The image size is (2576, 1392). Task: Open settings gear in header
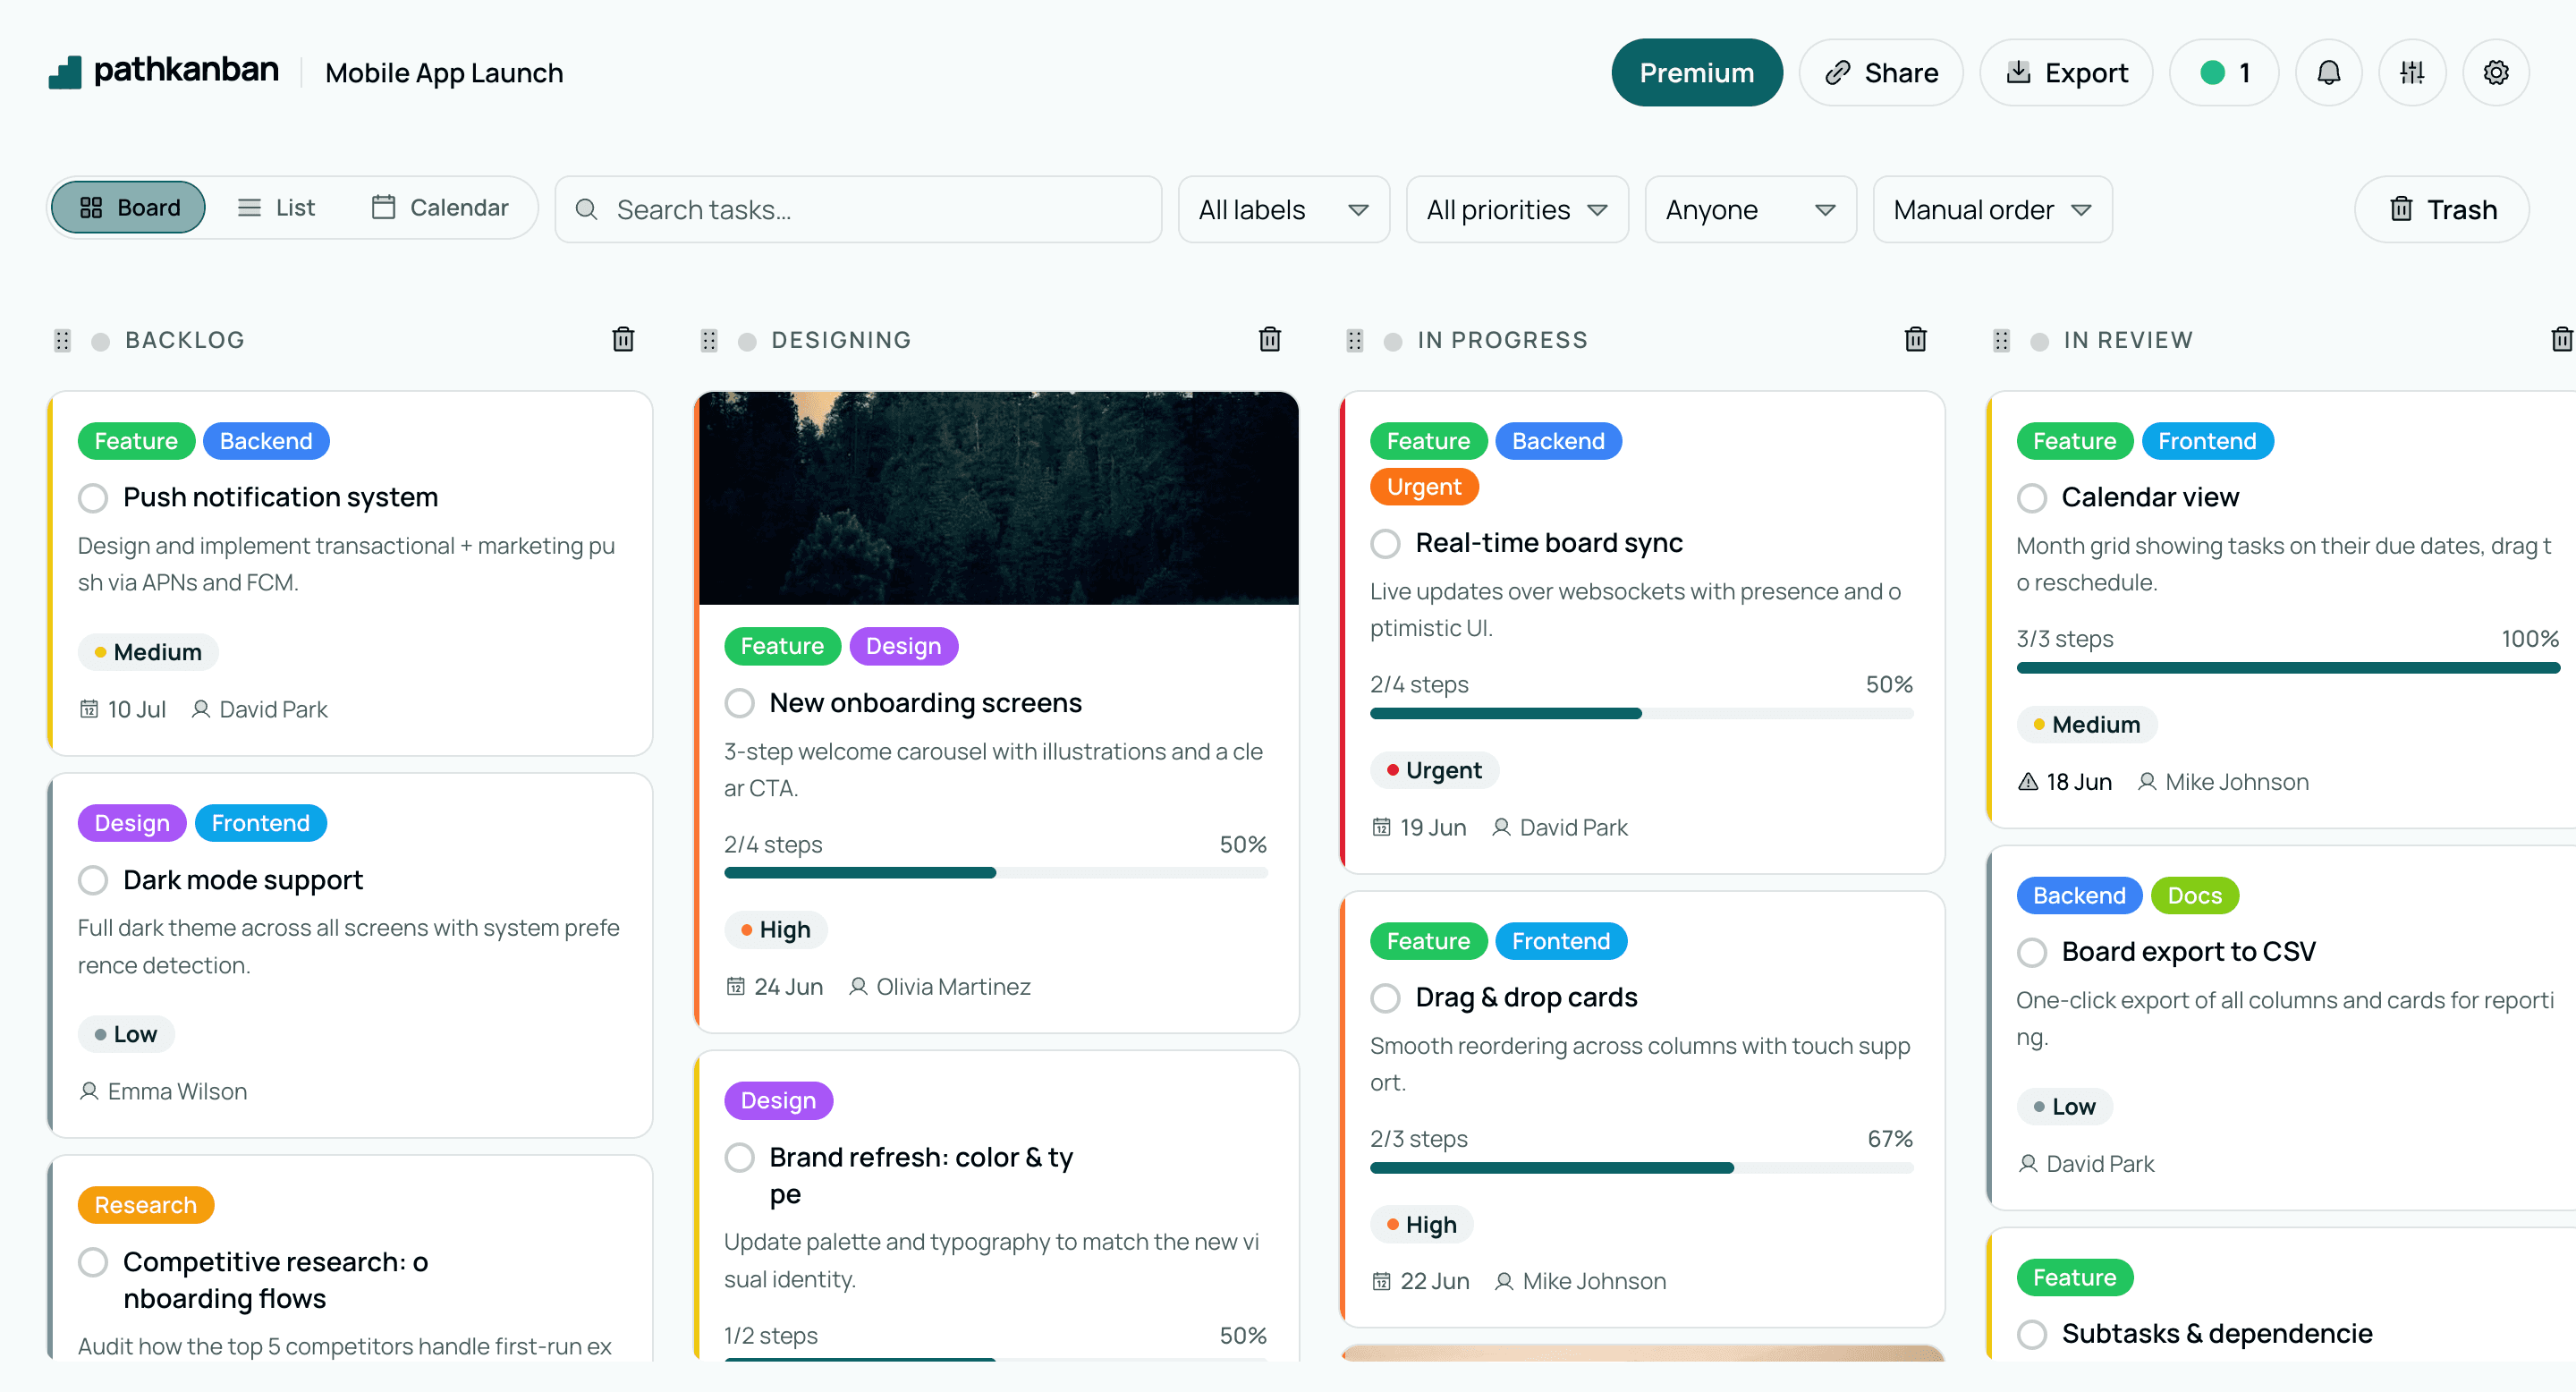point(2496,73)
